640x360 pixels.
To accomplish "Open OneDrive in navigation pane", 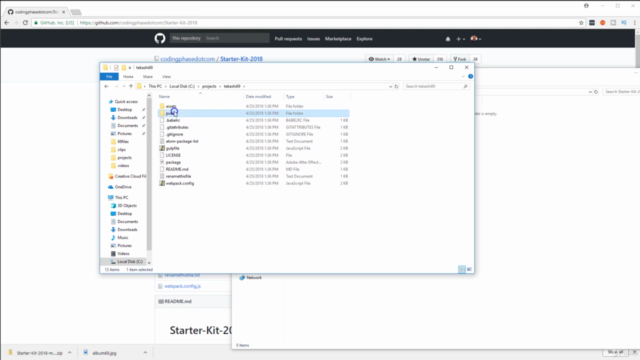I will pos(123,187).
